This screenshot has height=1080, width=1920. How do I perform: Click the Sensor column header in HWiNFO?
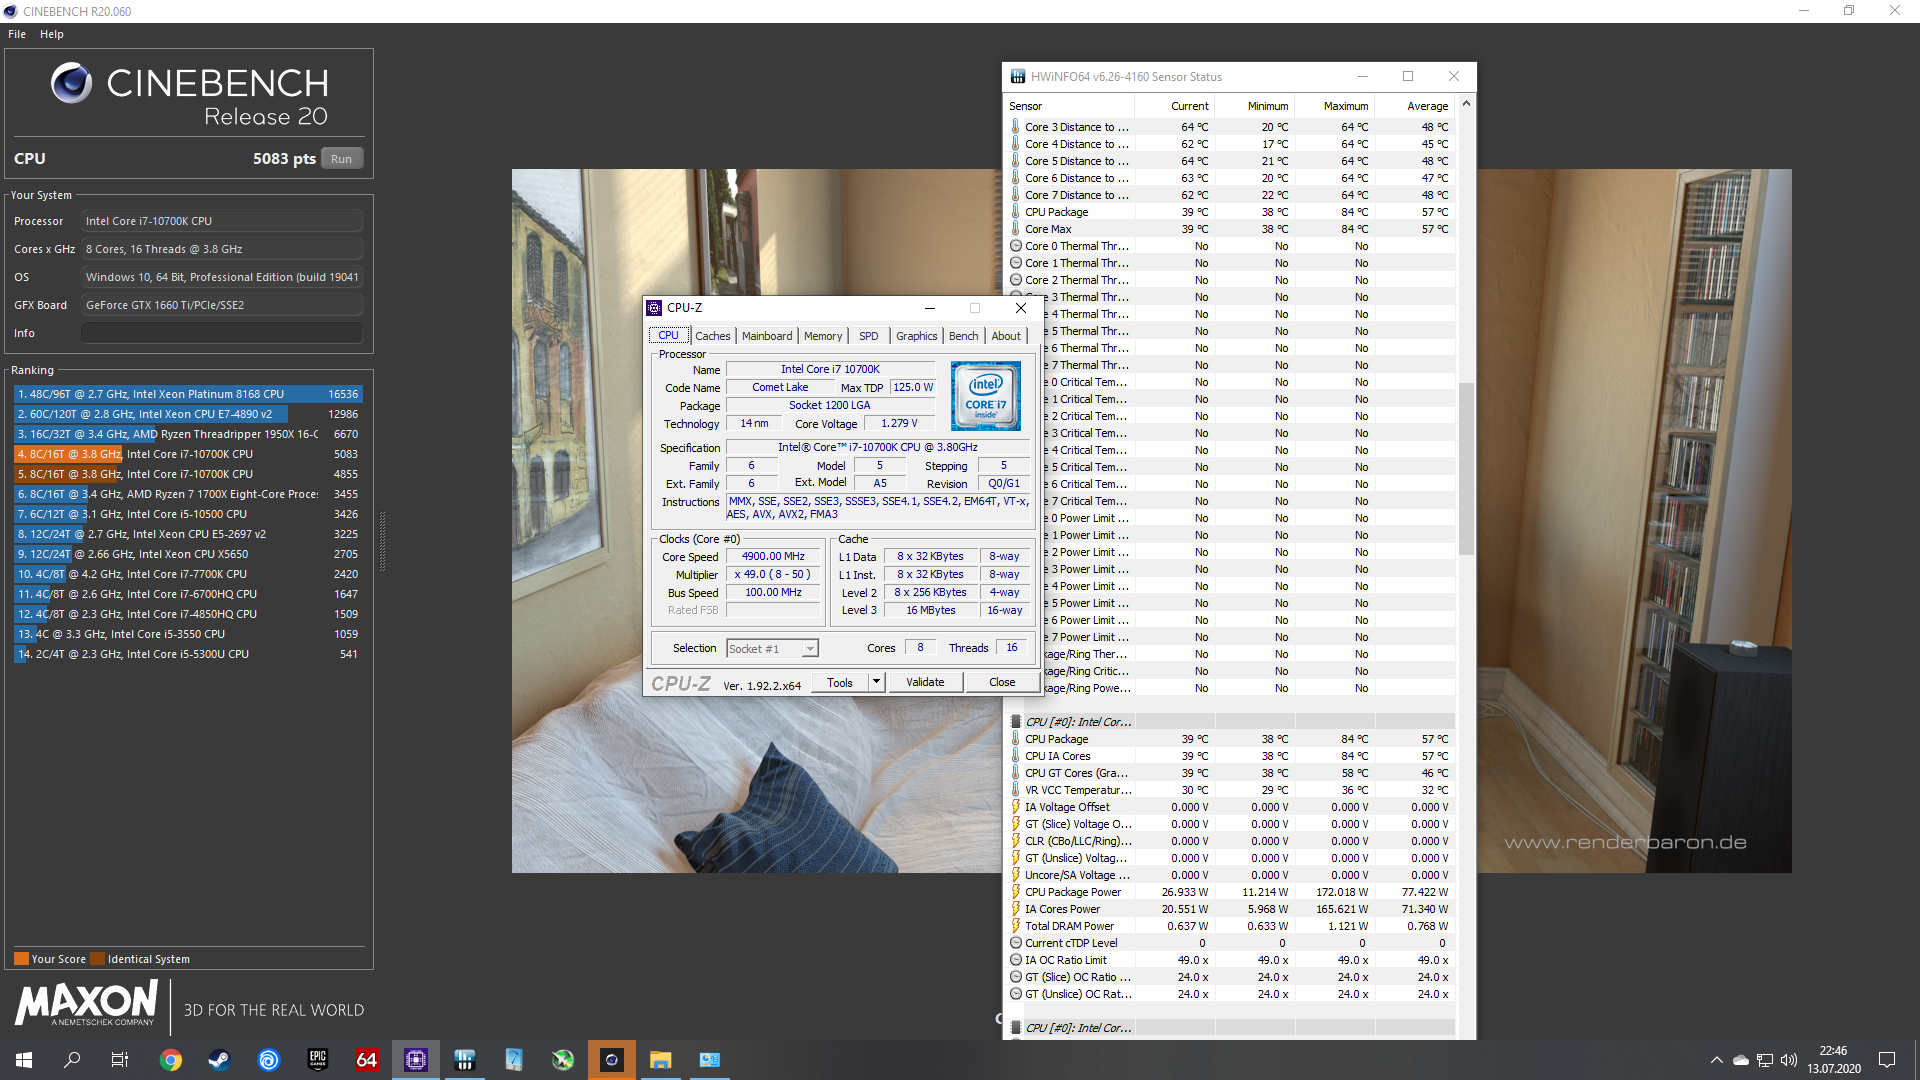[1069, 106]
